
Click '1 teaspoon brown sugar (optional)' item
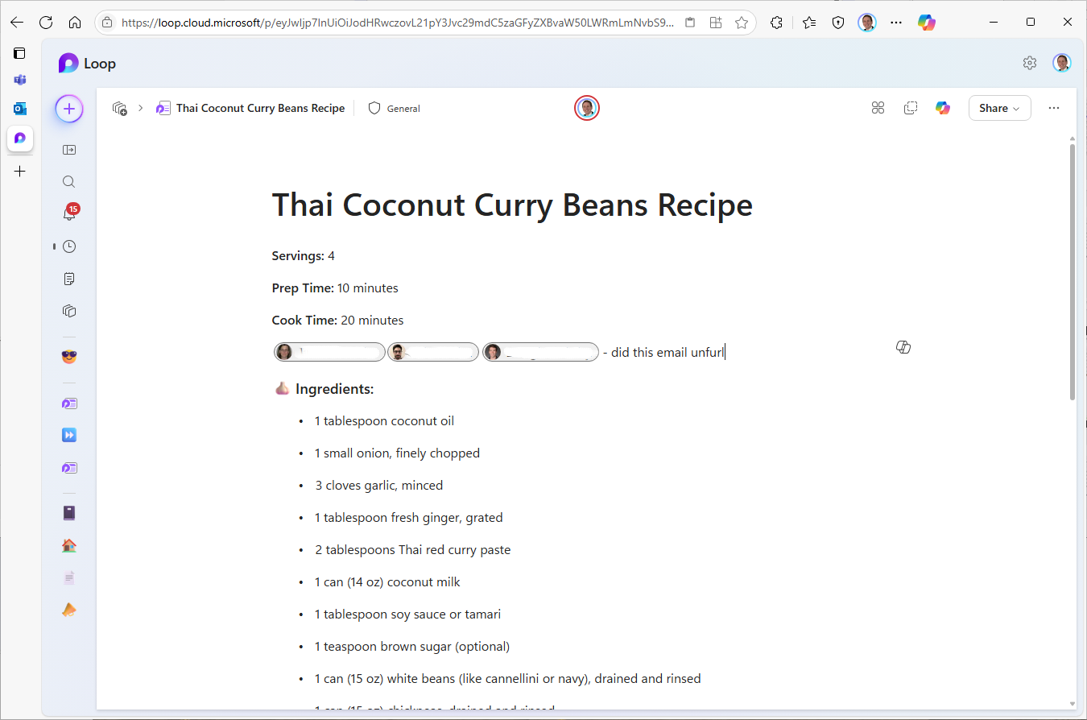(412, 647)
